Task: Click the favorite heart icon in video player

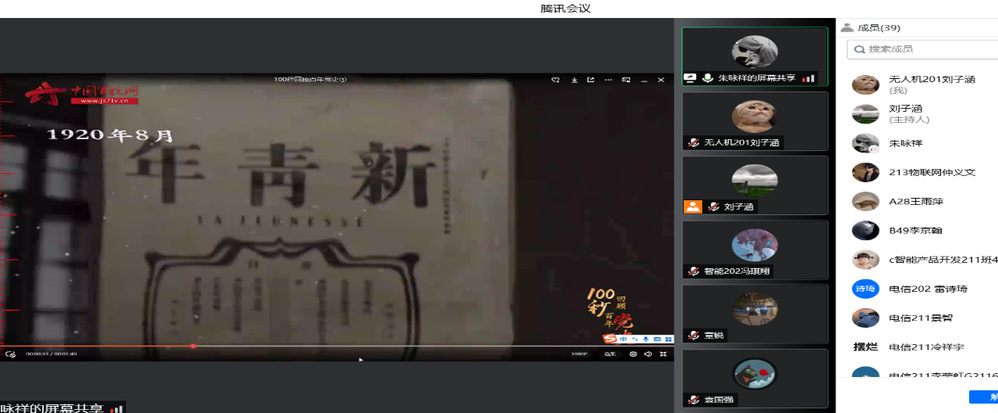Action: (555, 80)
